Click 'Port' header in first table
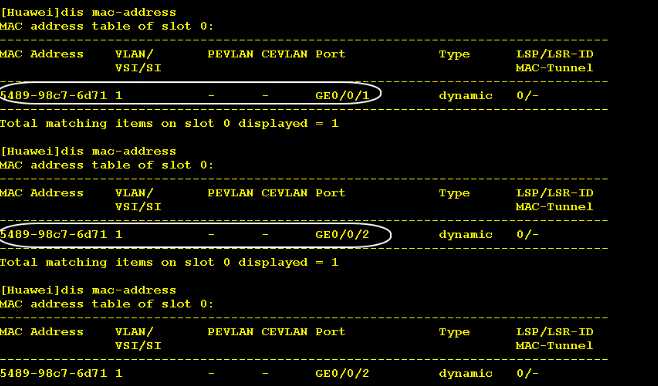This screenshot has width=658, height=386. point(330,54)
